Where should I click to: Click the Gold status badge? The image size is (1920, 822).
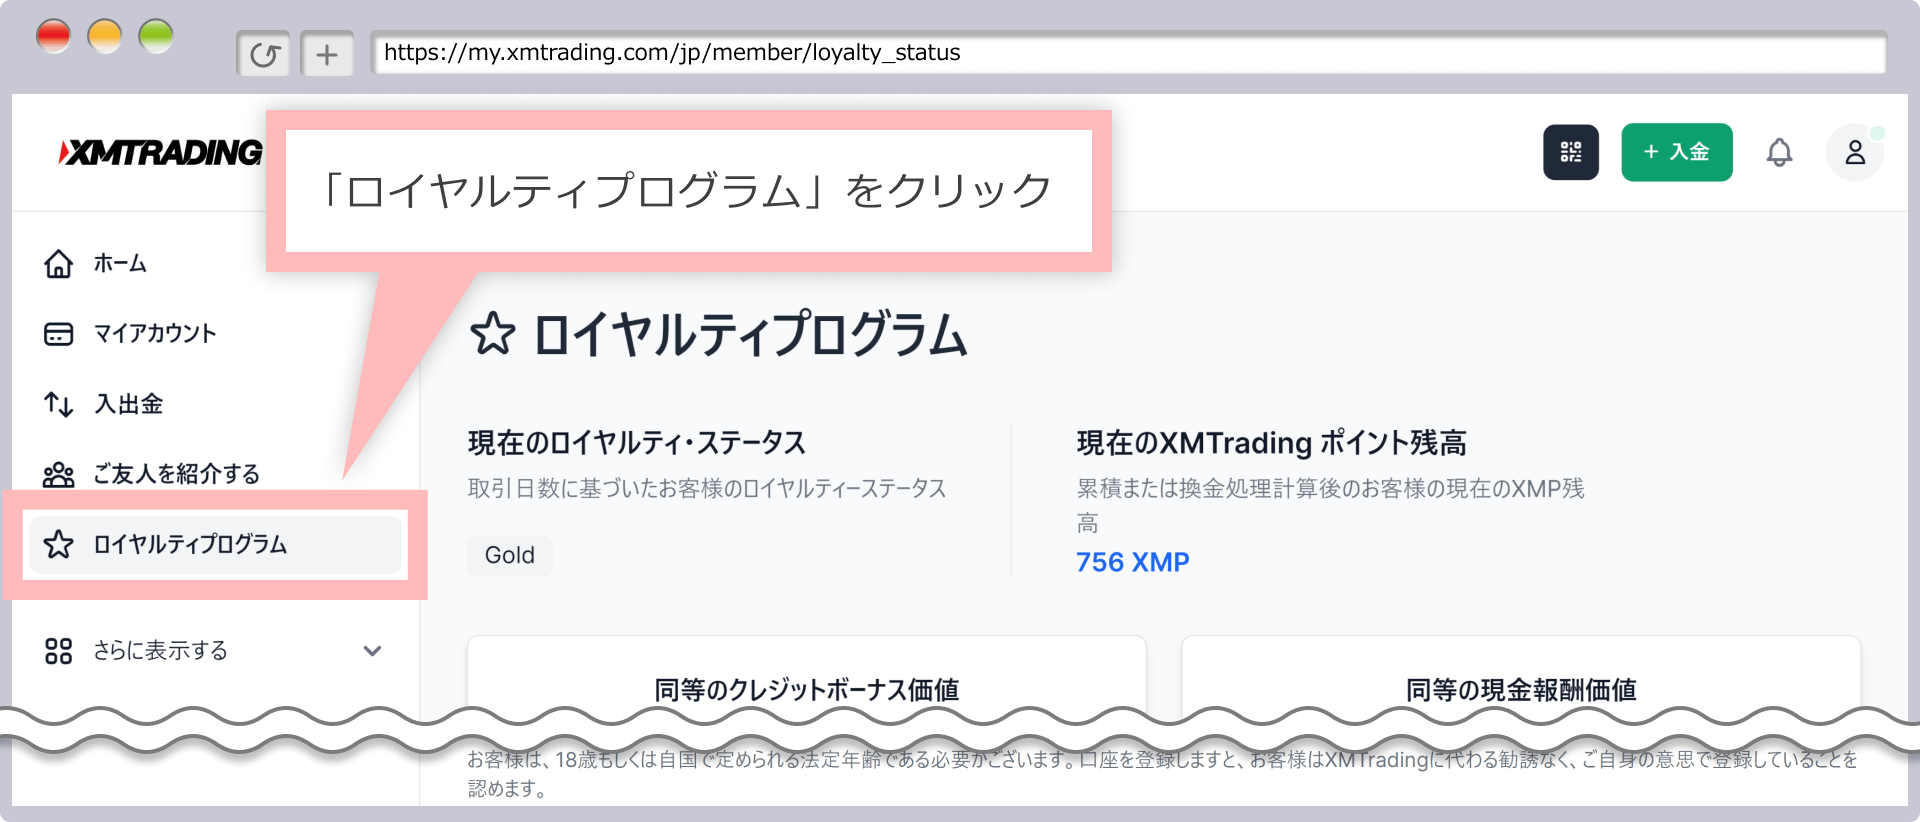pyautogui.click(x=509, y=555)
